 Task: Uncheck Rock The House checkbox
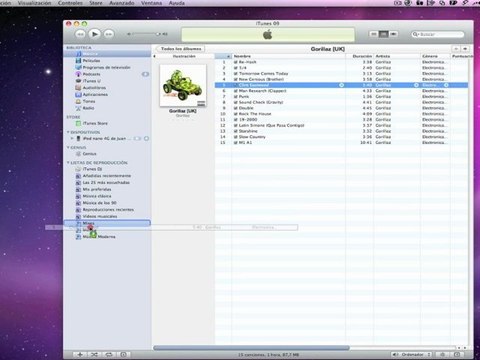click(236, 114)
